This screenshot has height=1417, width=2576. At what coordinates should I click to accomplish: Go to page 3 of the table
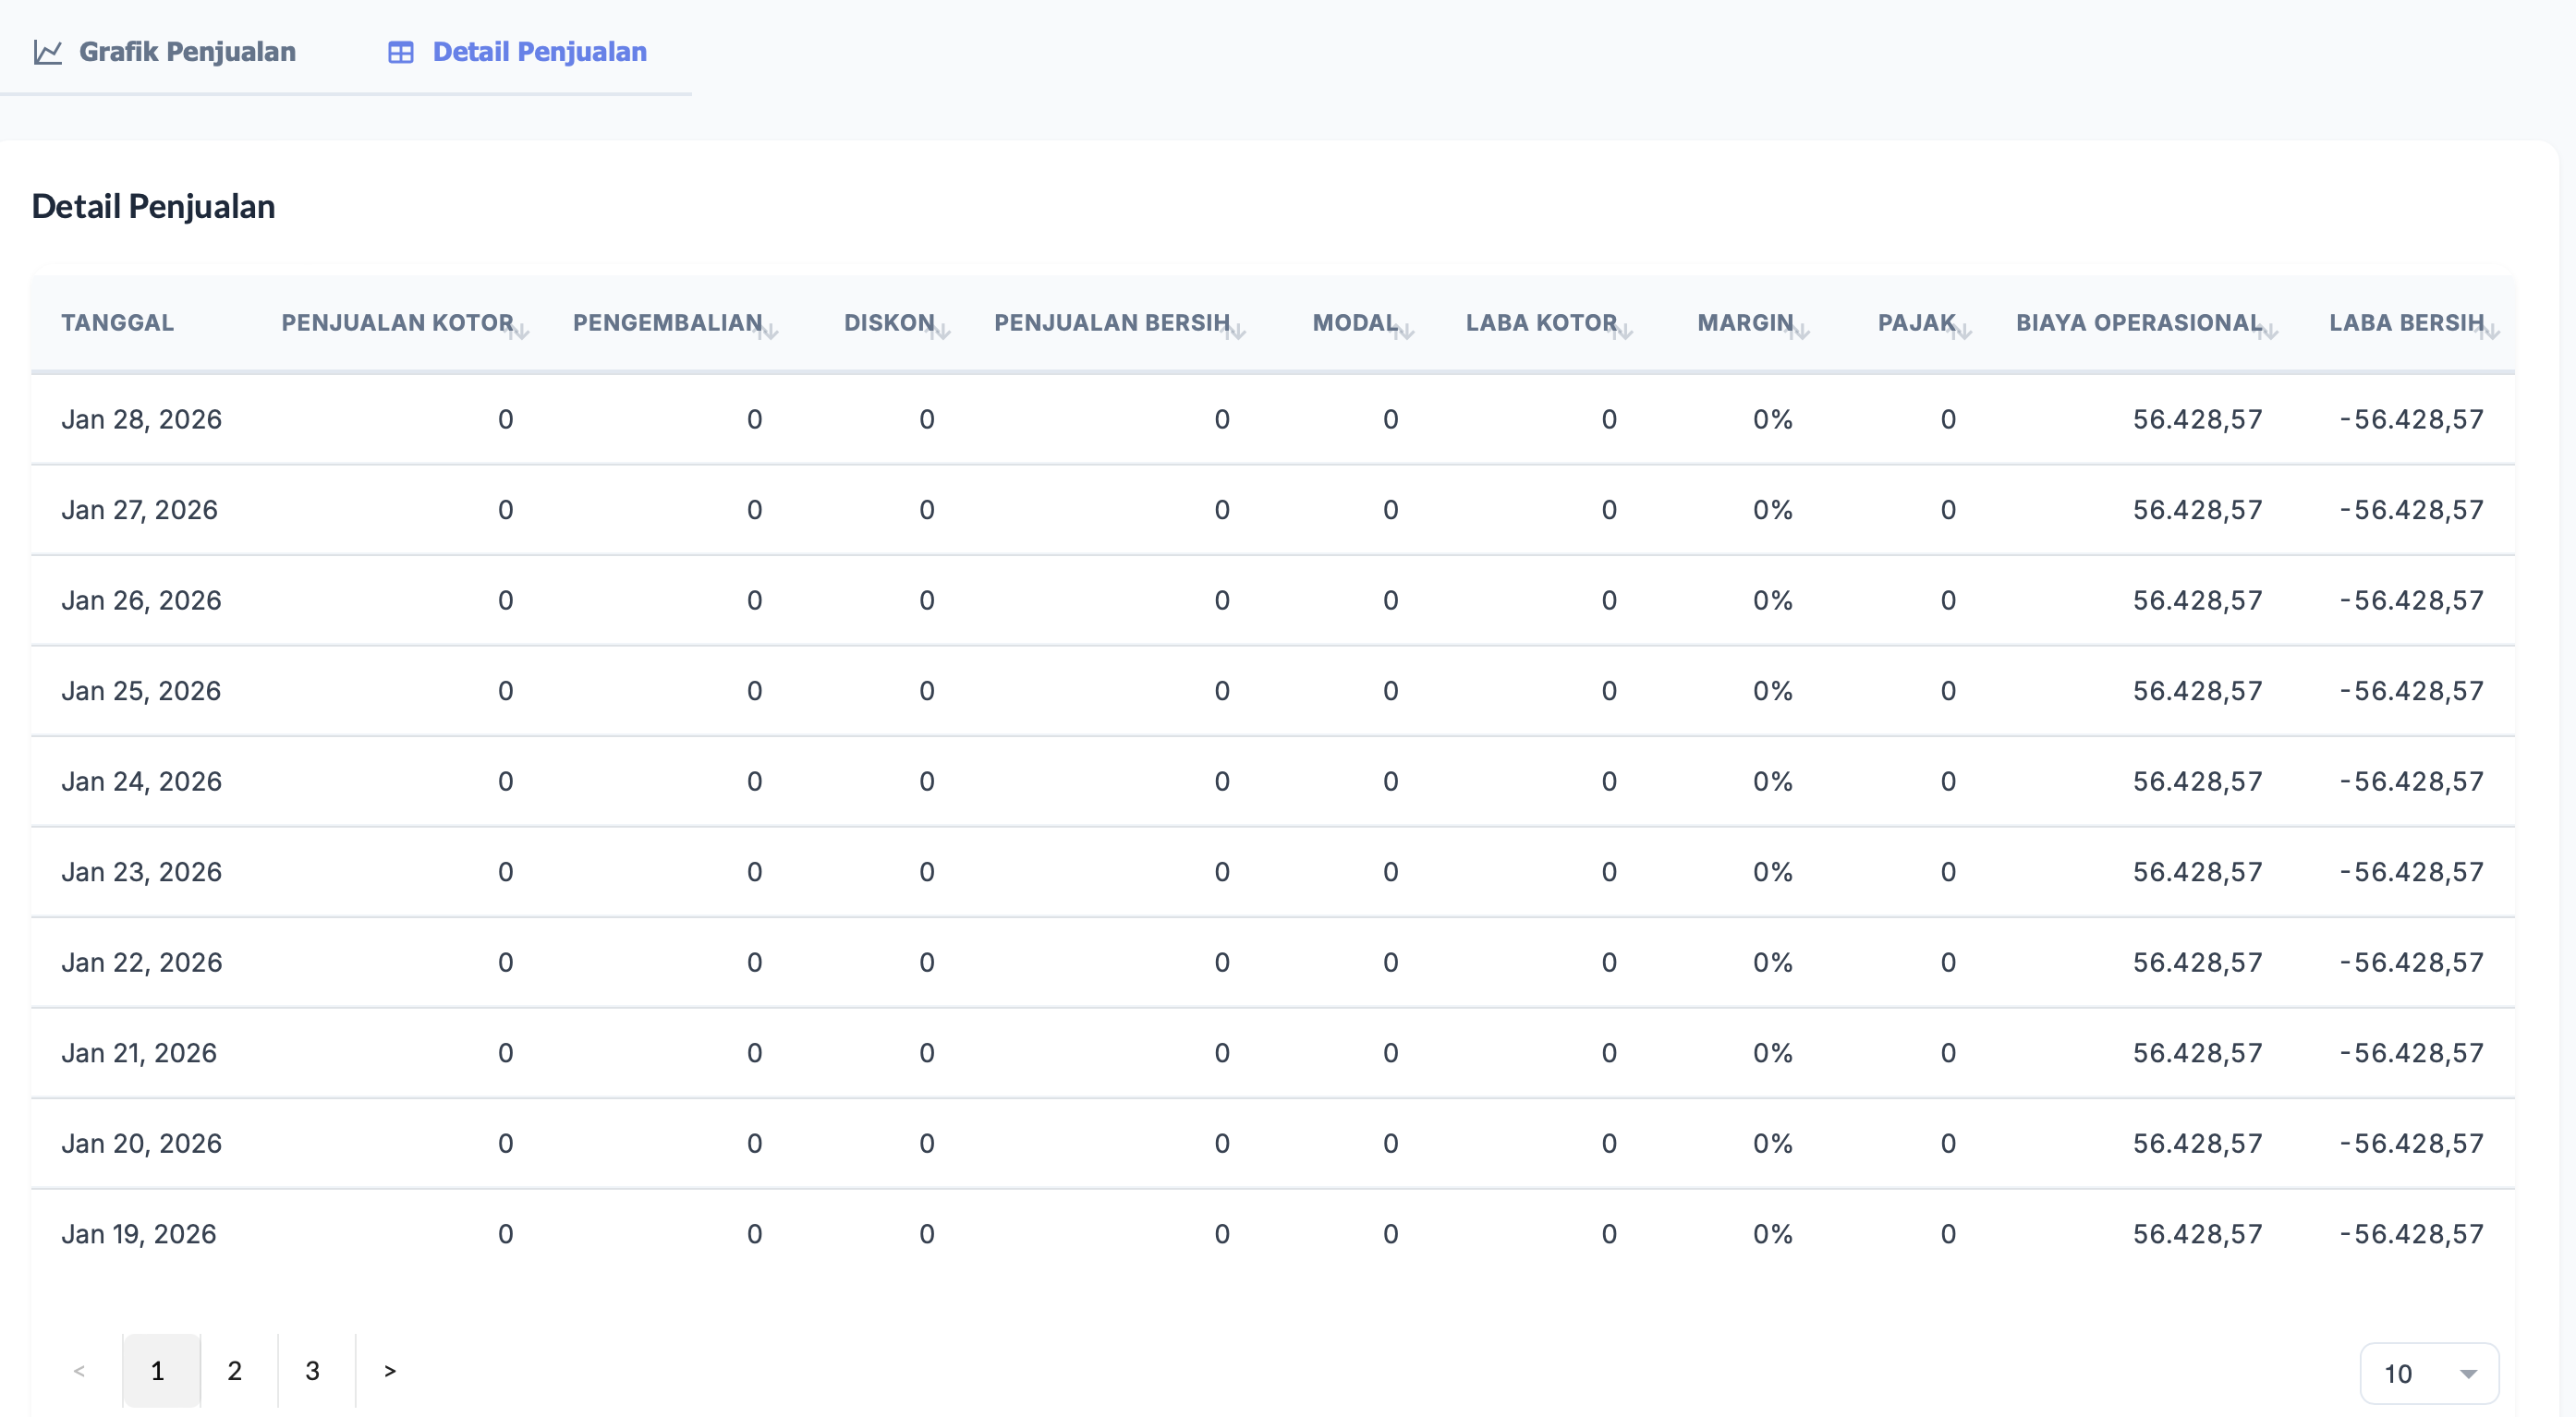tap(313, 1370)
